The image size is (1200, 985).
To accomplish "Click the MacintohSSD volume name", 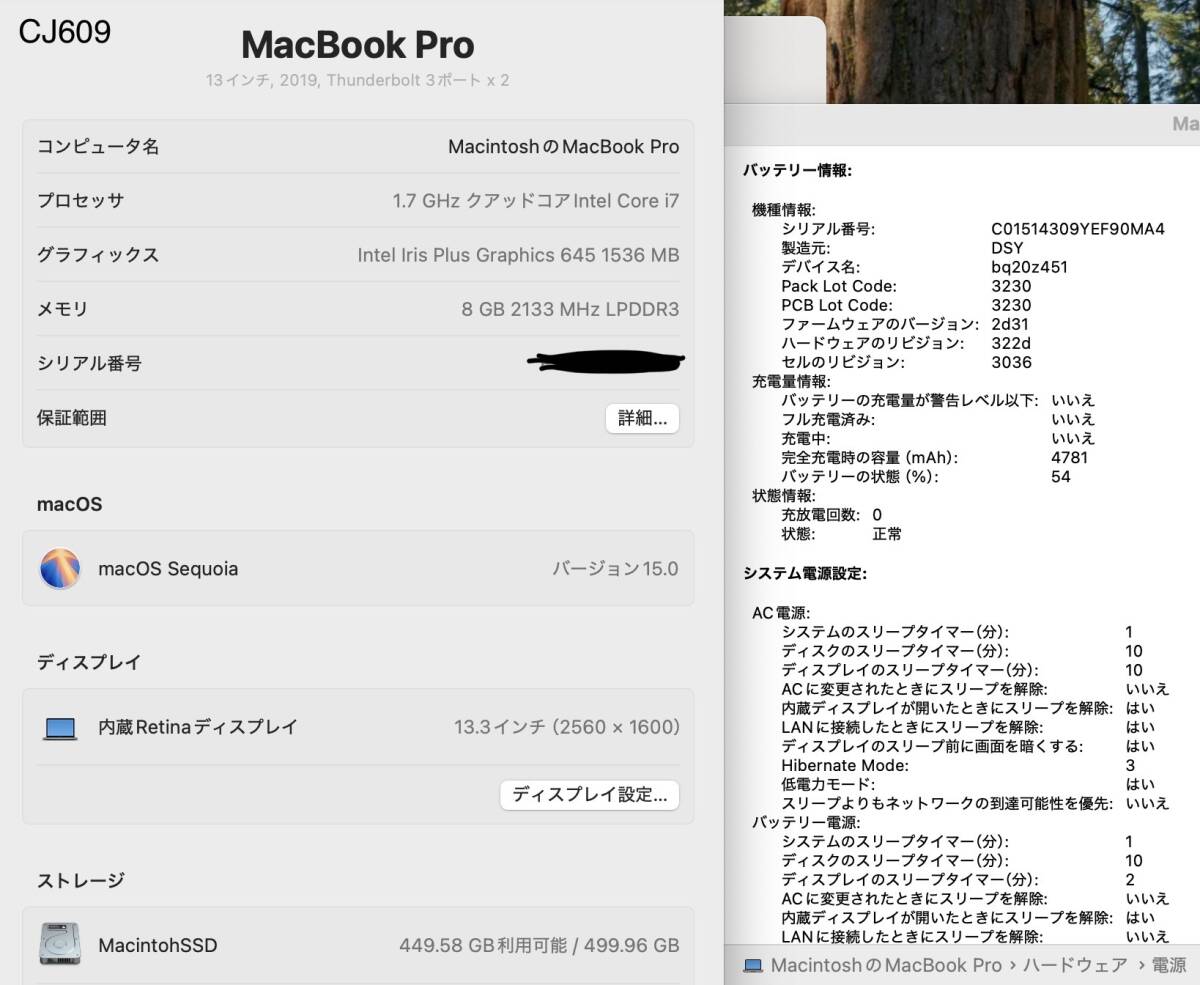I will click(157, 945).
